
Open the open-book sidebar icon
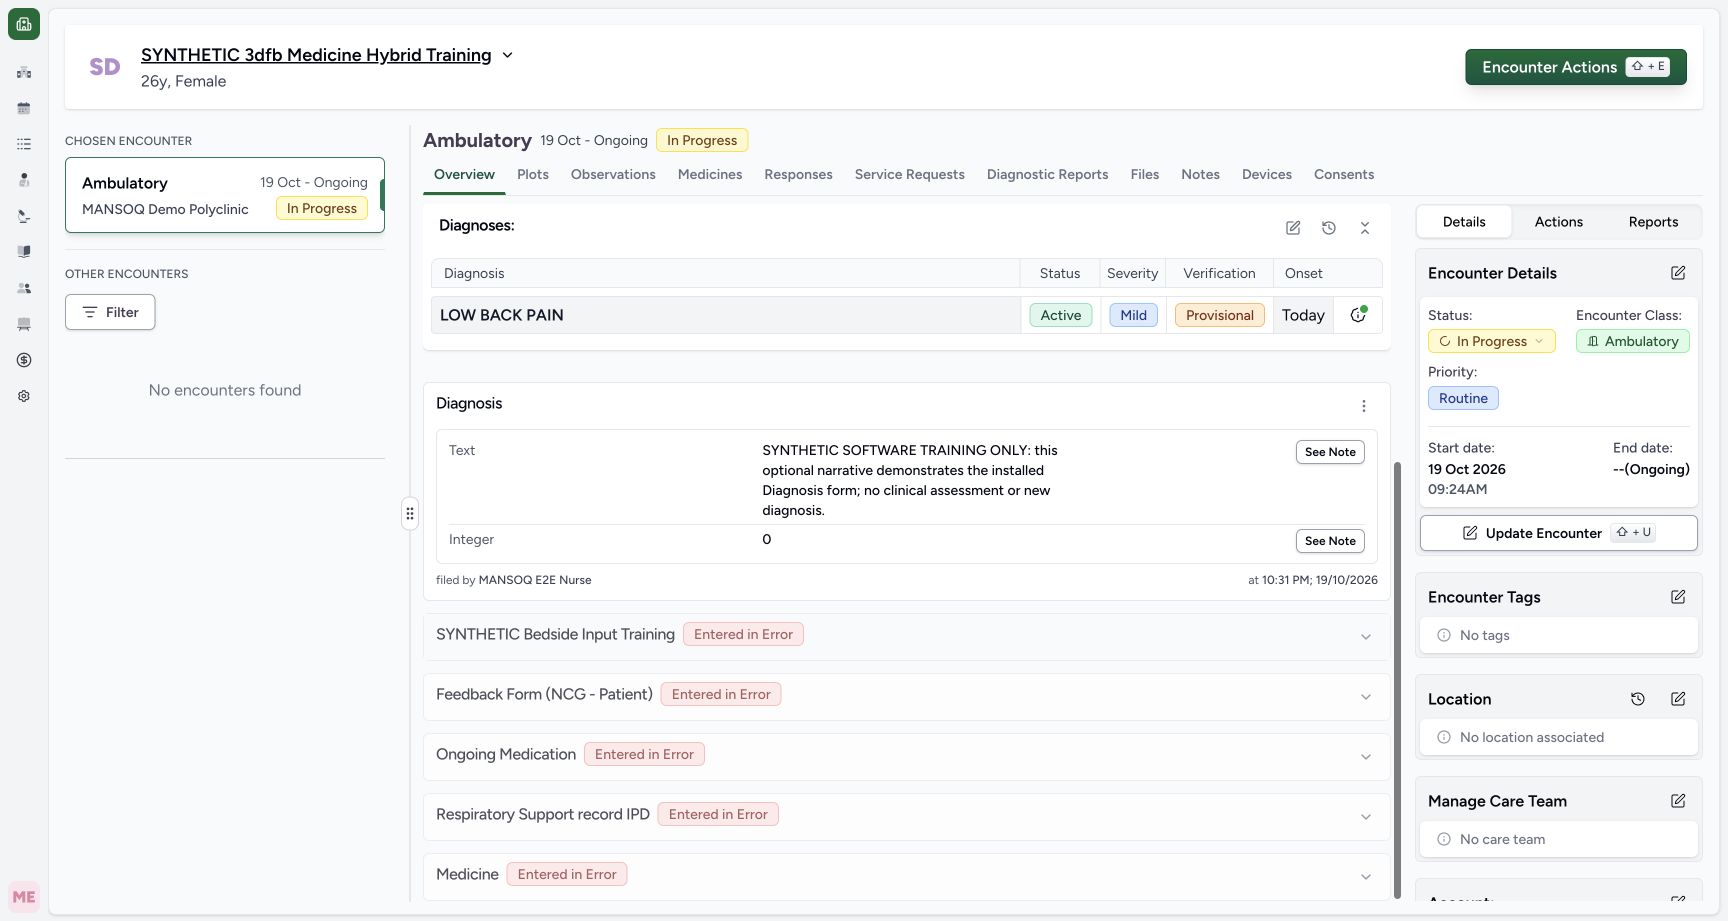[x=24, y=252]
